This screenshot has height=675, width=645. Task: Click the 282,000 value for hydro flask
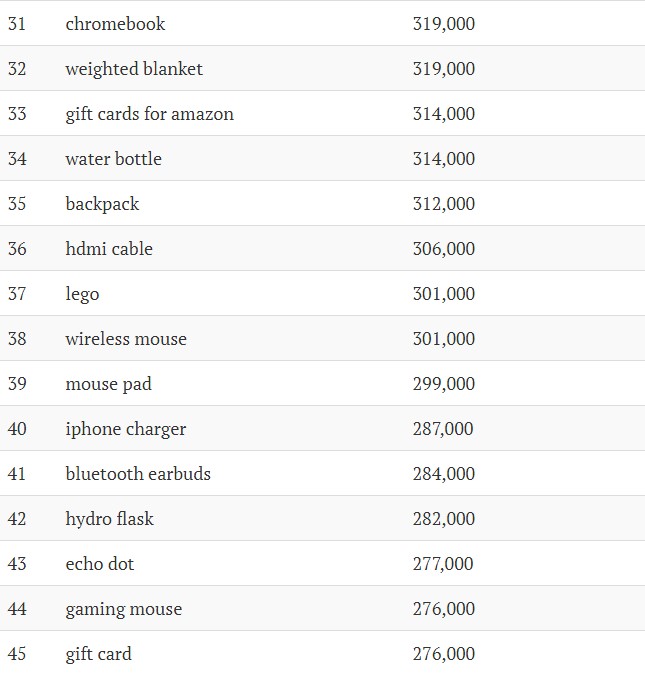click(x=444, y=519)
